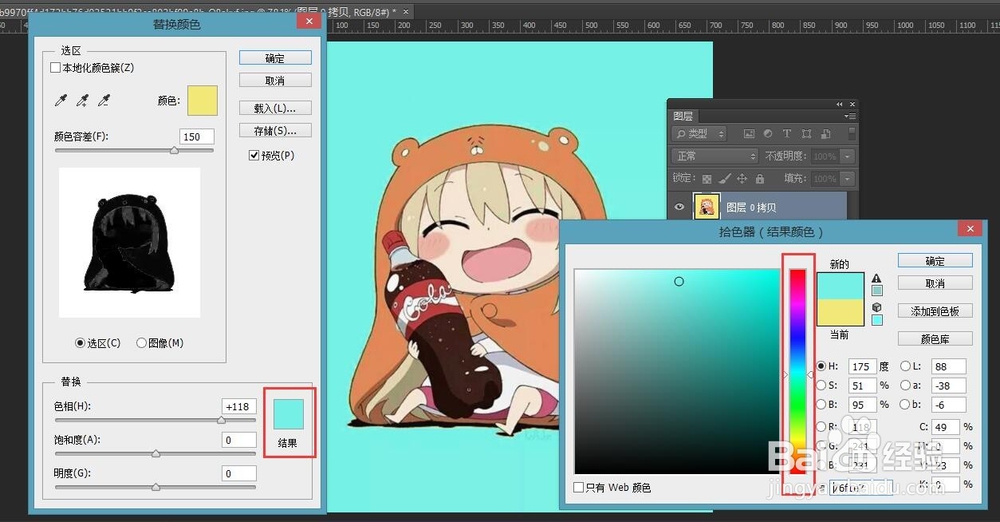Click the yellow sampled color swatch
Image resolution: width=1000 pixels, height=522 pixels.
click(x=202, y=101)
